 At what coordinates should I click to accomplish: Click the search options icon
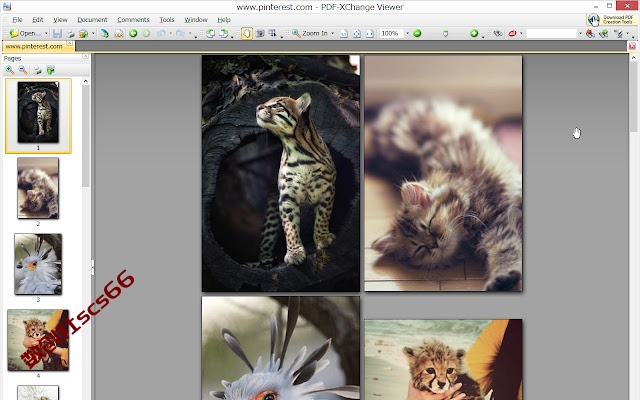[x=619, y=33]
